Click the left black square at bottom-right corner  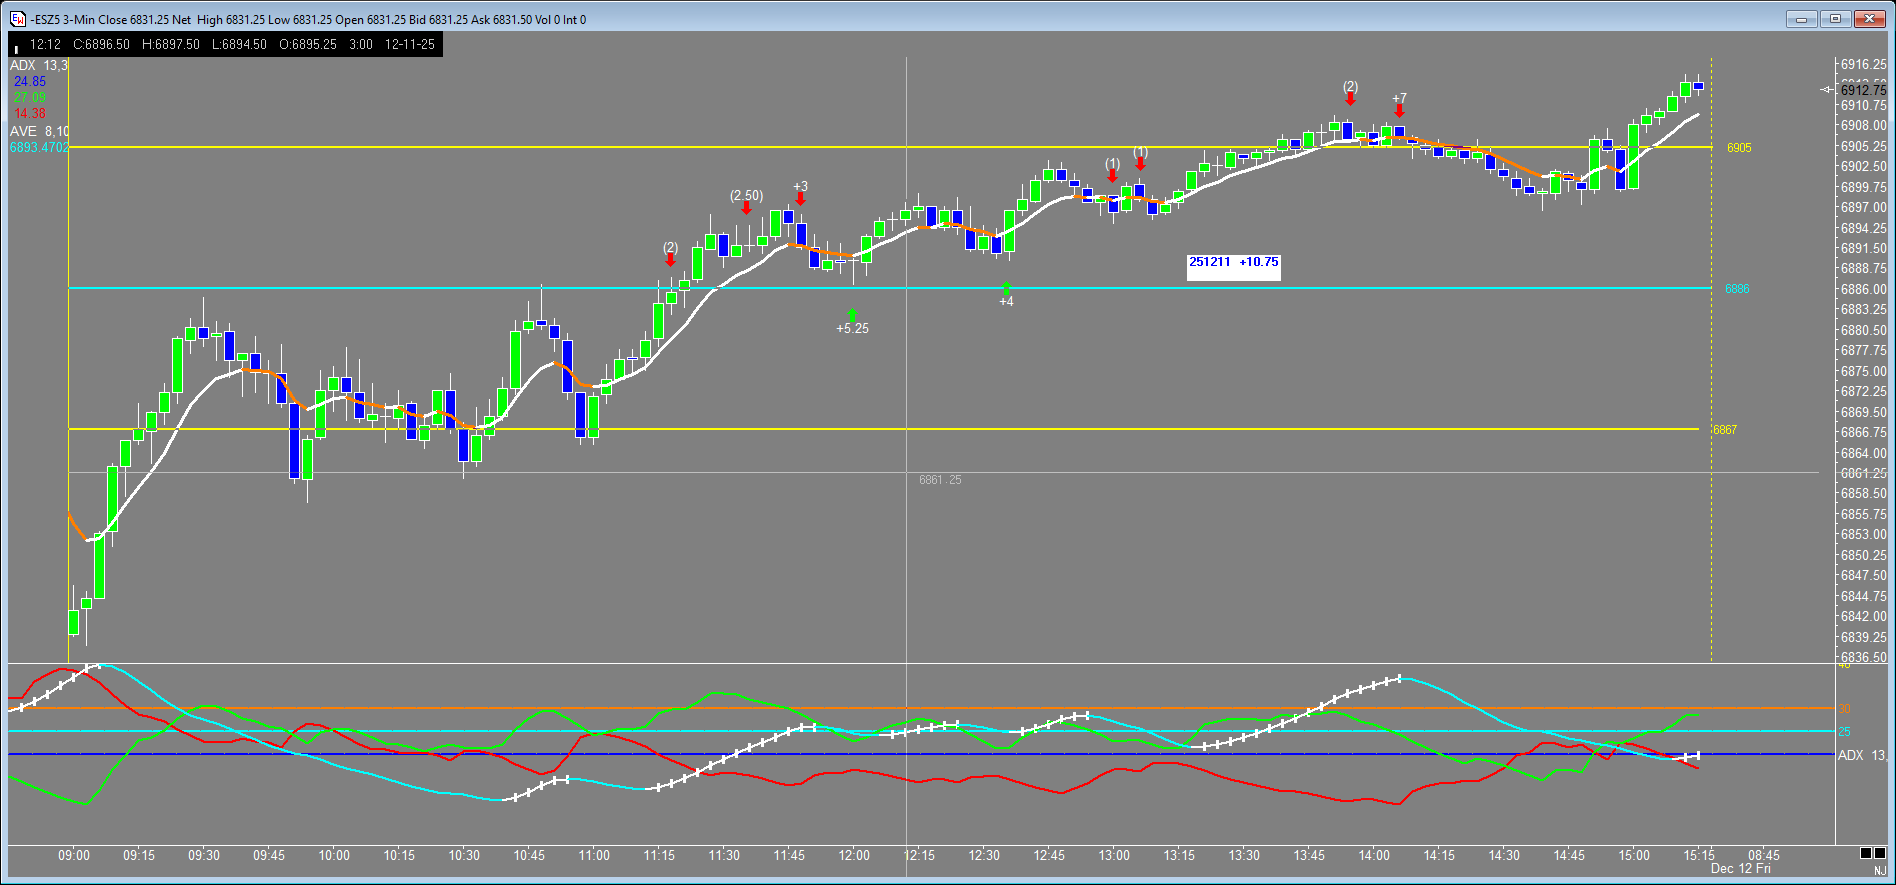(x=1866, y=853)
